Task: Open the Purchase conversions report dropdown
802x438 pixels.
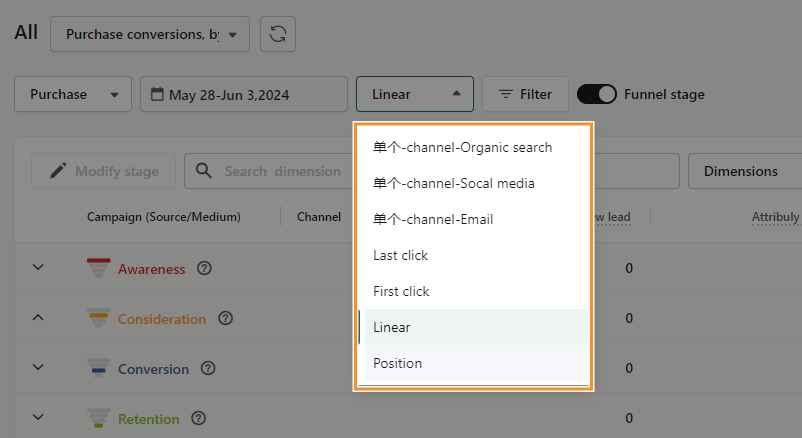Action: pyautogui.click(x=149, y=34)
